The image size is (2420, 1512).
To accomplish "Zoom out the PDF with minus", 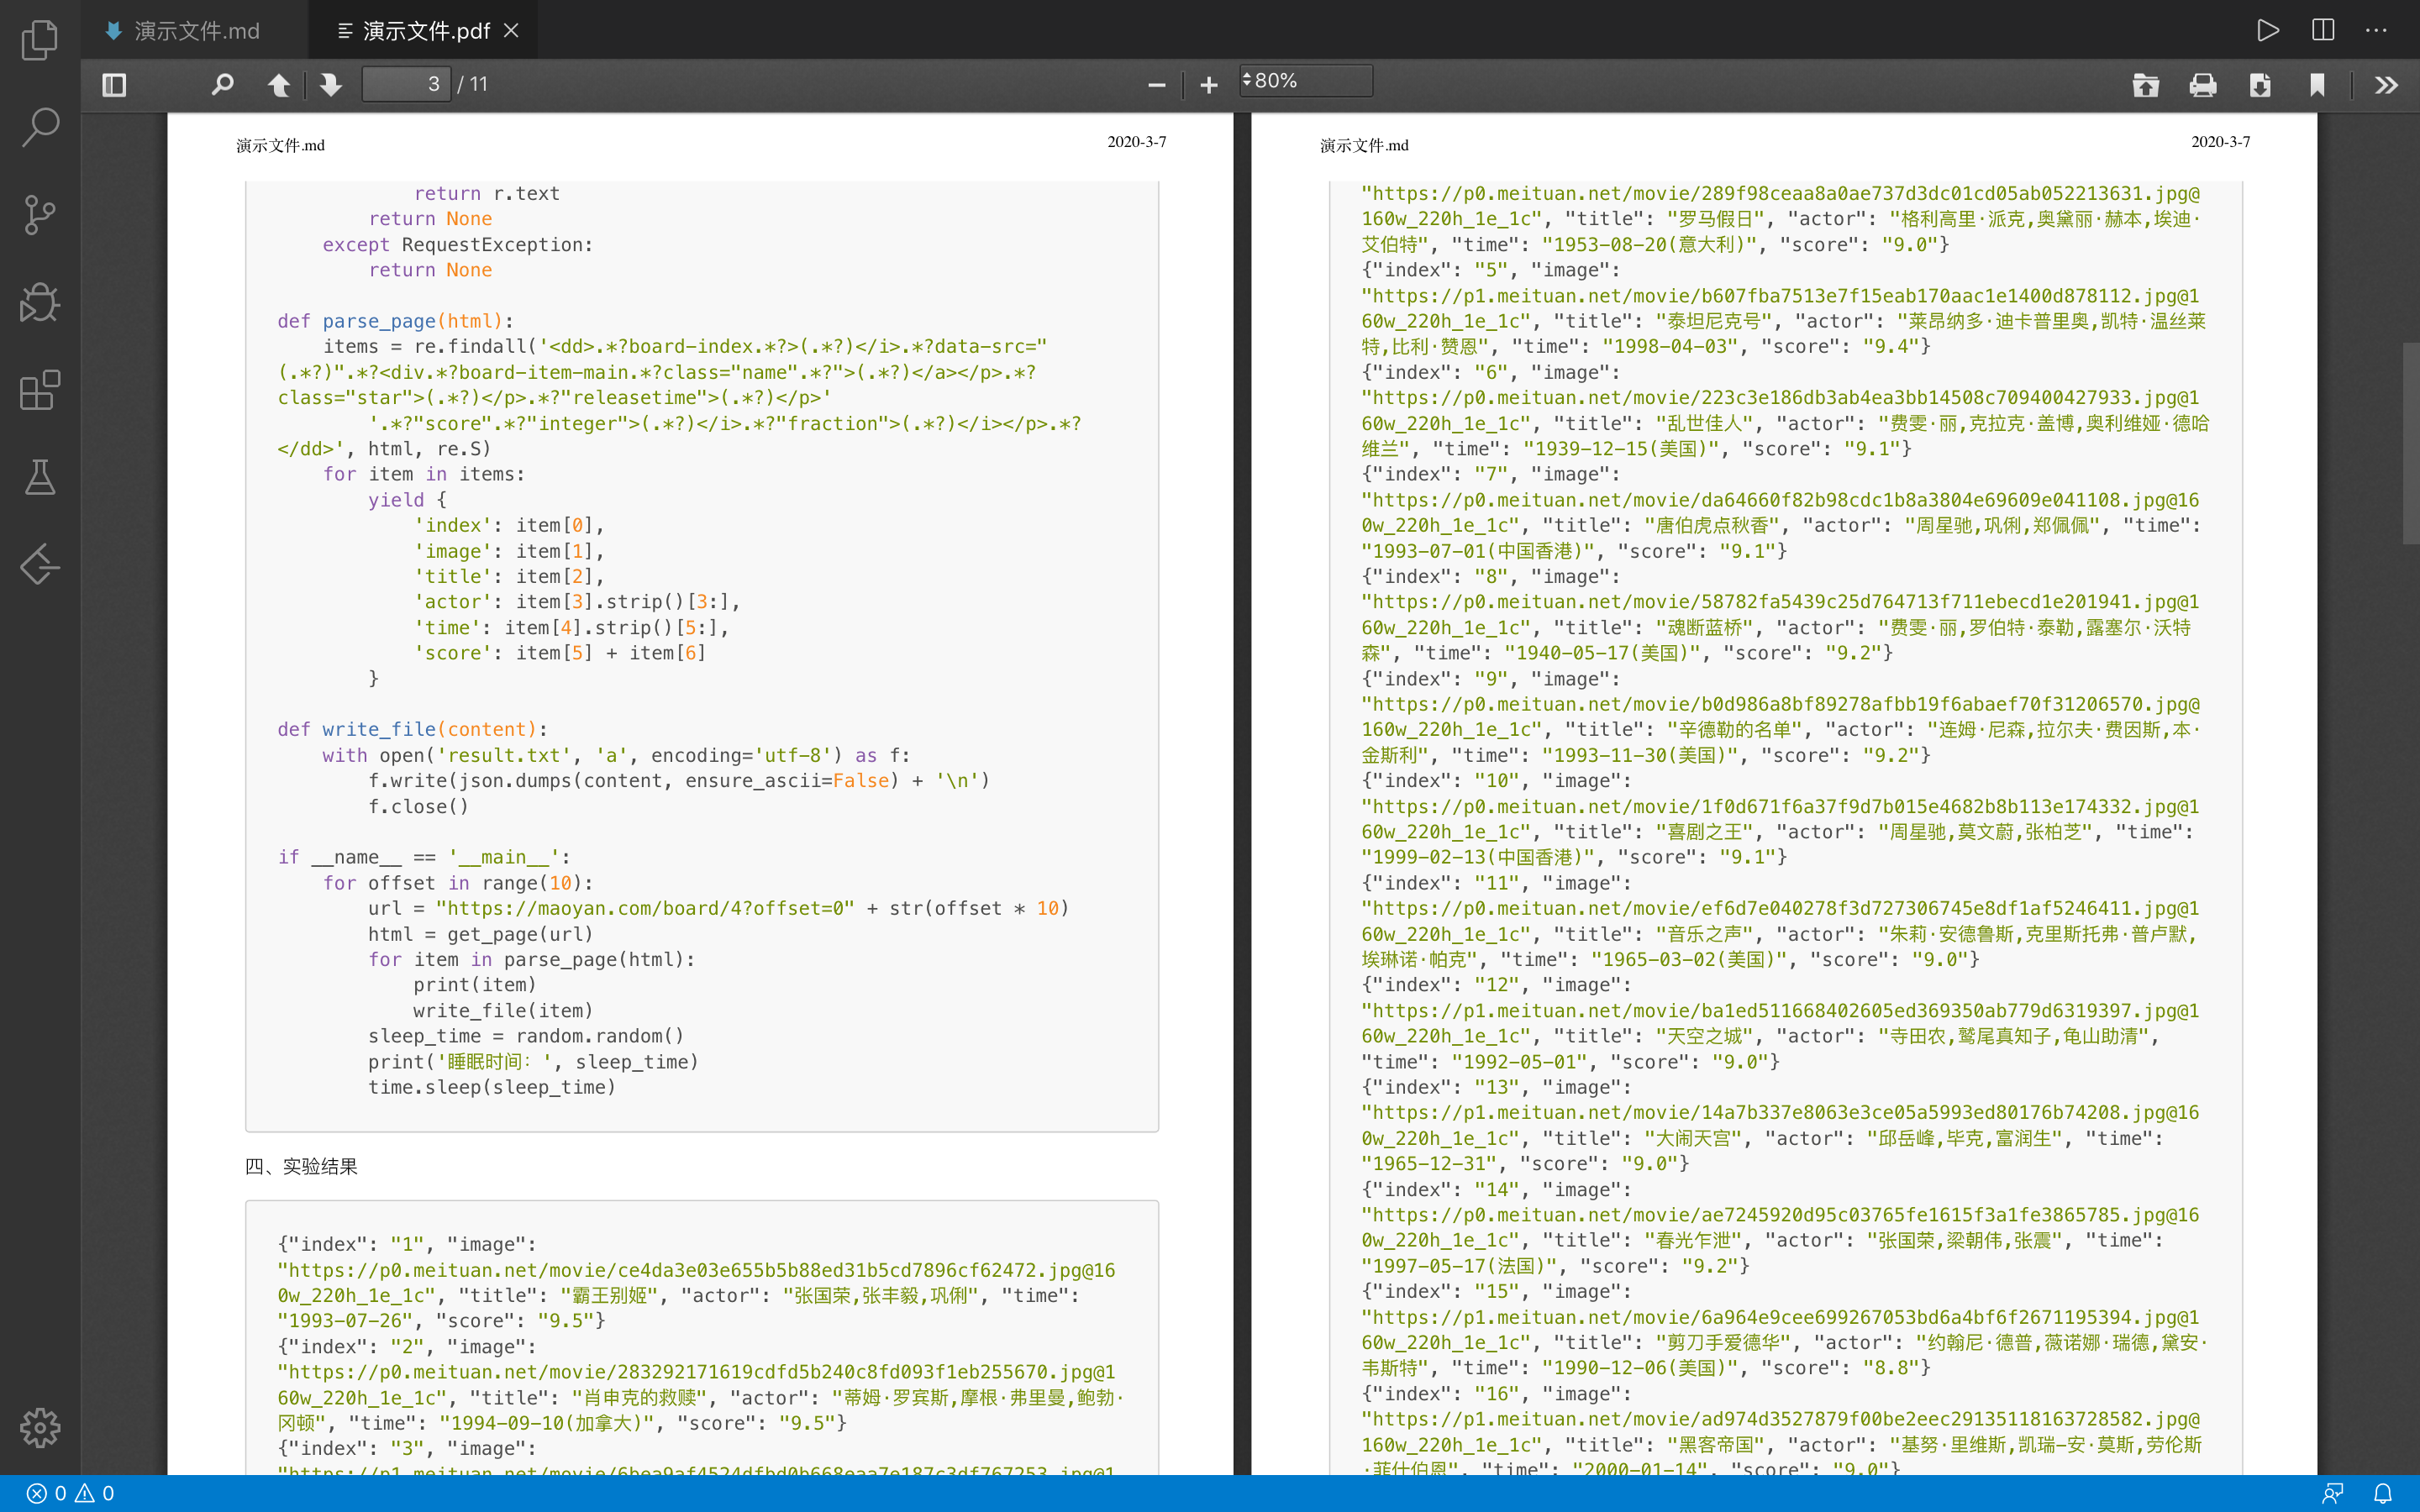I will [1157, 85].
